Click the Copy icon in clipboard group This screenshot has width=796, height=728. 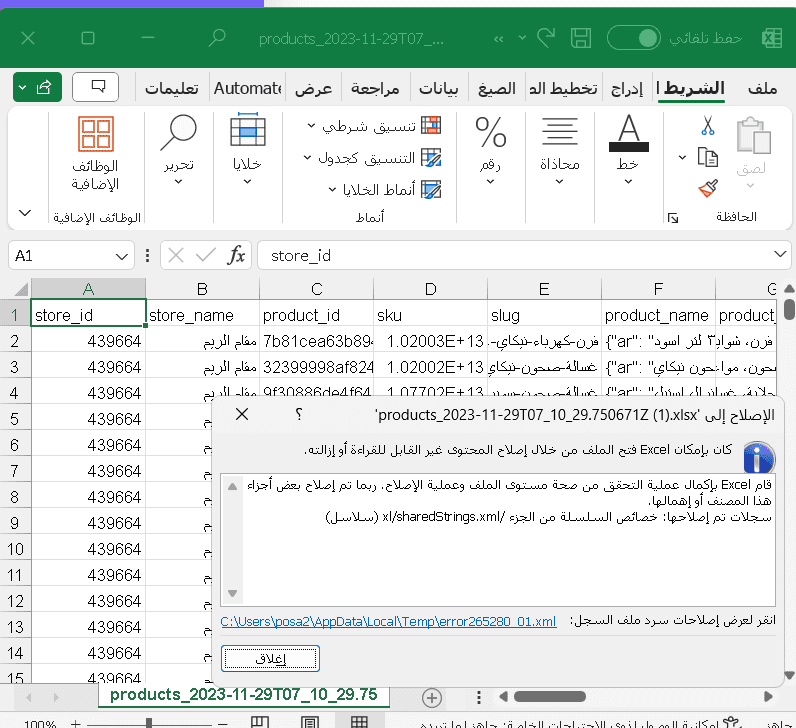click(708, 157)
